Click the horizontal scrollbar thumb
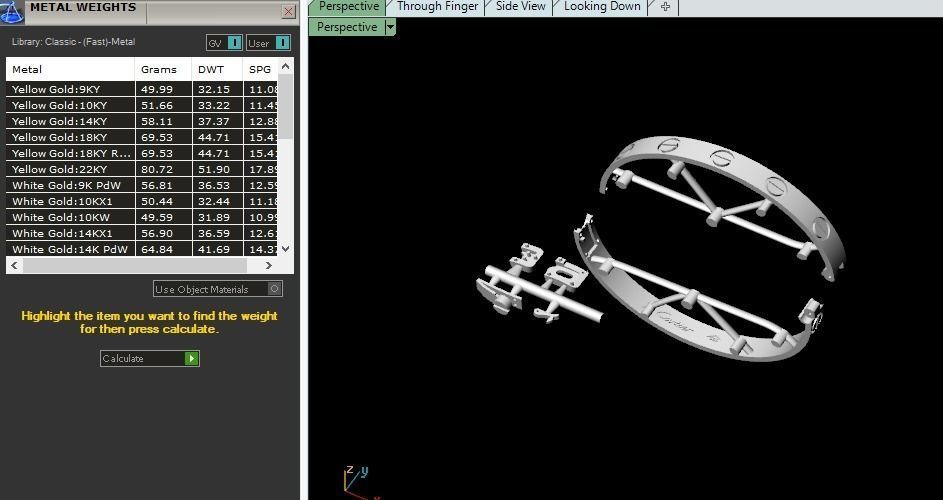943x500 pixels. click(135, 265)
